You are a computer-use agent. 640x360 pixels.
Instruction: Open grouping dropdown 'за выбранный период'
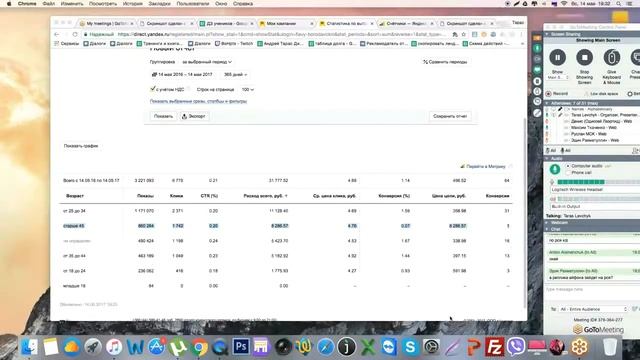[x=207, y=62]
